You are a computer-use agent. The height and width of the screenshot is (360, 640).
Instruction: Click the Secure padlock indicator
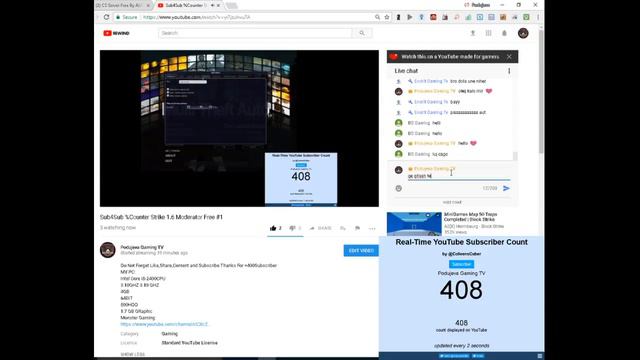[127, 17]
